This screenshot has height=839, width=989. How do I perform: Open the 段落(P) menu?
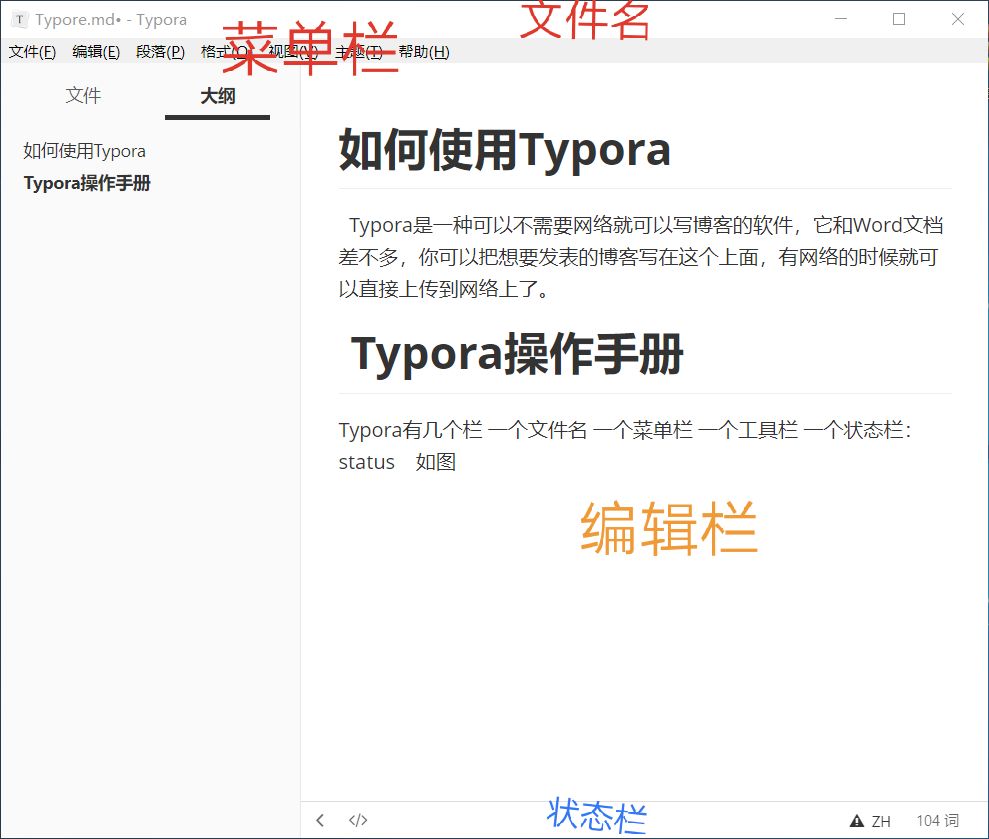tap(160, 52)
